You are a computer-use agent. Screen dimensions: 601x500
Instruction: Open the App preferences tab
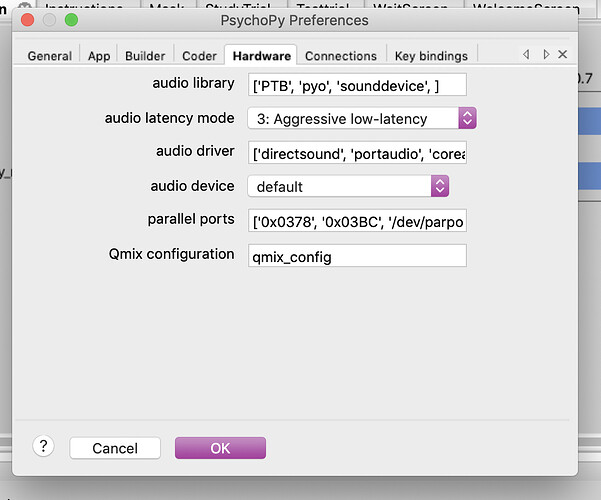tap(99, 56)
